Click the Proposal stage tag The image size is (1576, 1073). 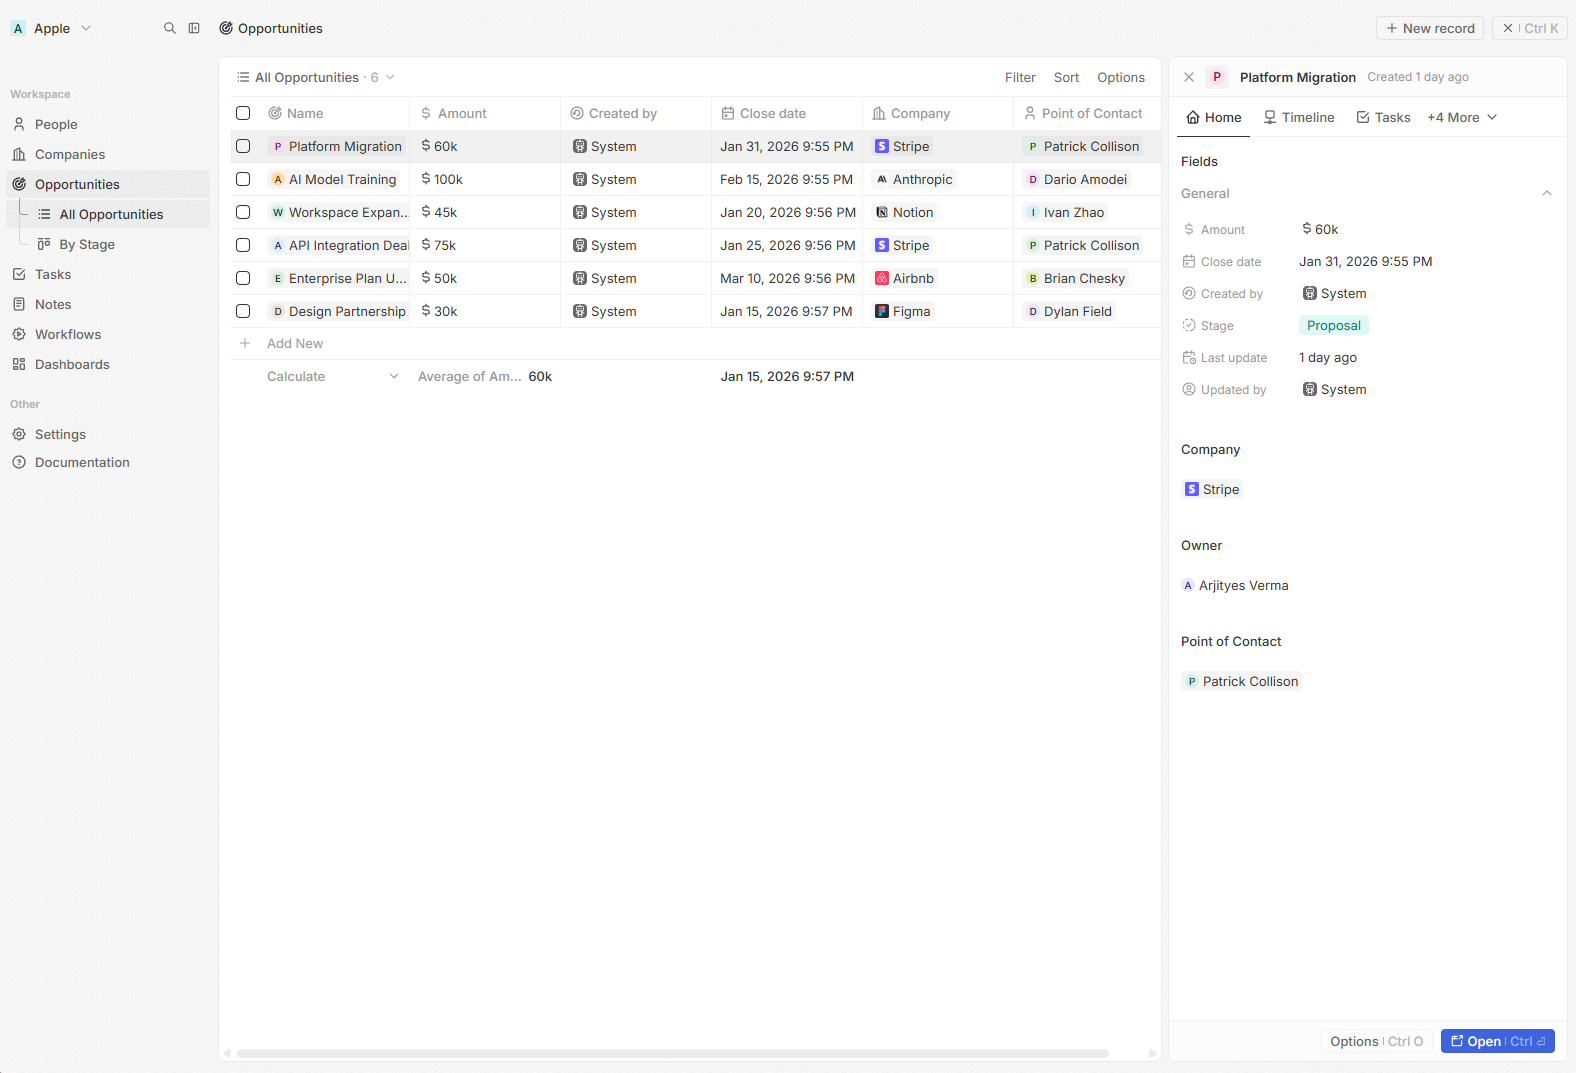coord(1334,325)
